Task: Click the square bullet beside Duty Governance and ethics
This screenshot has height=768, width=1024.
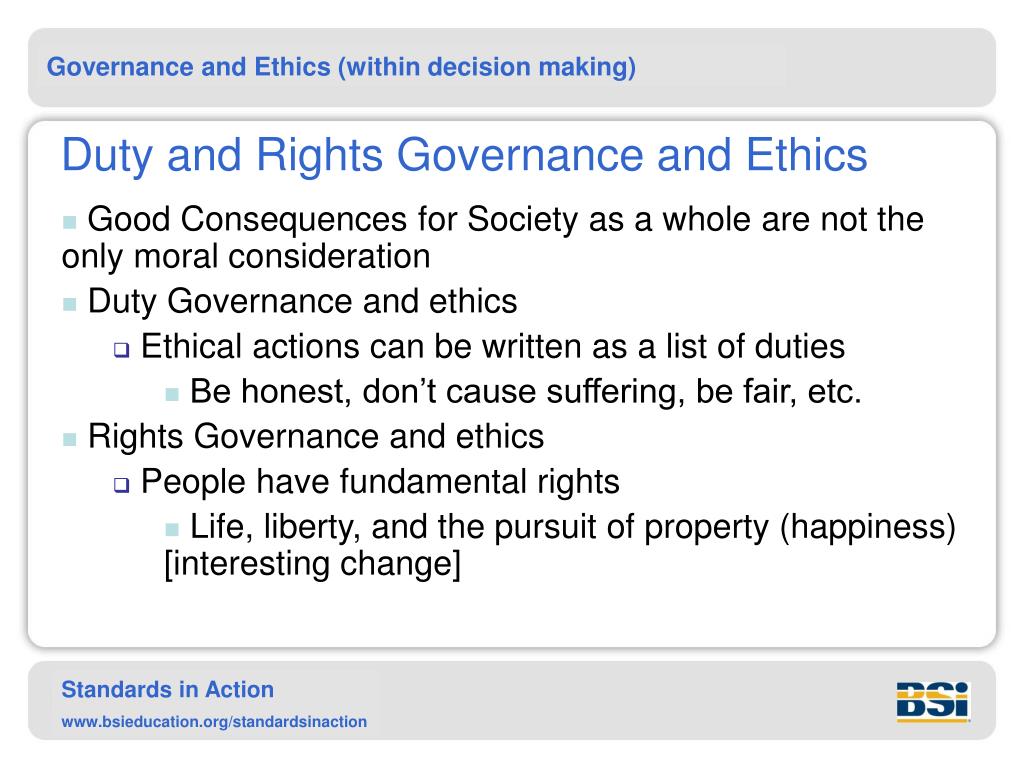Action: (x=70, y=304)
